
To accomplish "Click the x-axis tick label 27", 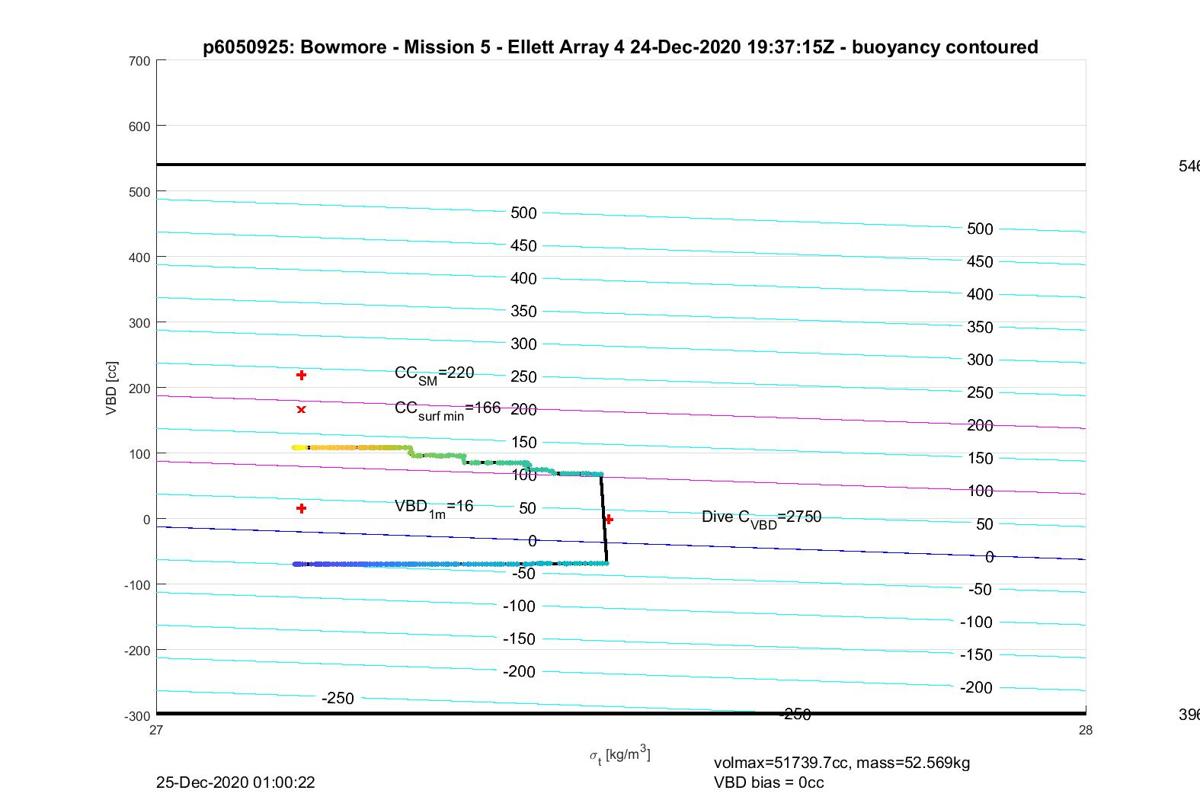I will coord(157,730).
